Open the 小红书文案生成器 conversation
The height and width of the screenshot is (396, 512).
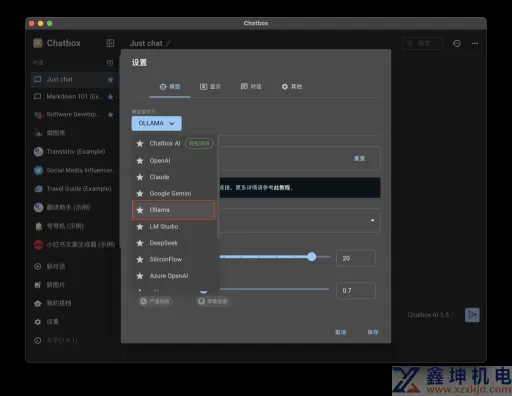pyautogui.click(x=74, y=245)
